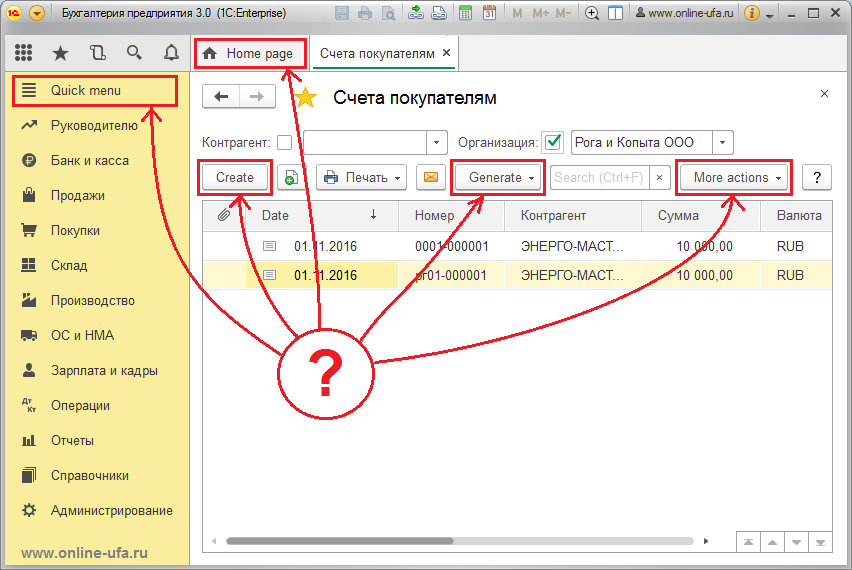Click the envelope send email icon
Image resolution: width=852 pixels, height=570 pixels.
pos(431,178)
